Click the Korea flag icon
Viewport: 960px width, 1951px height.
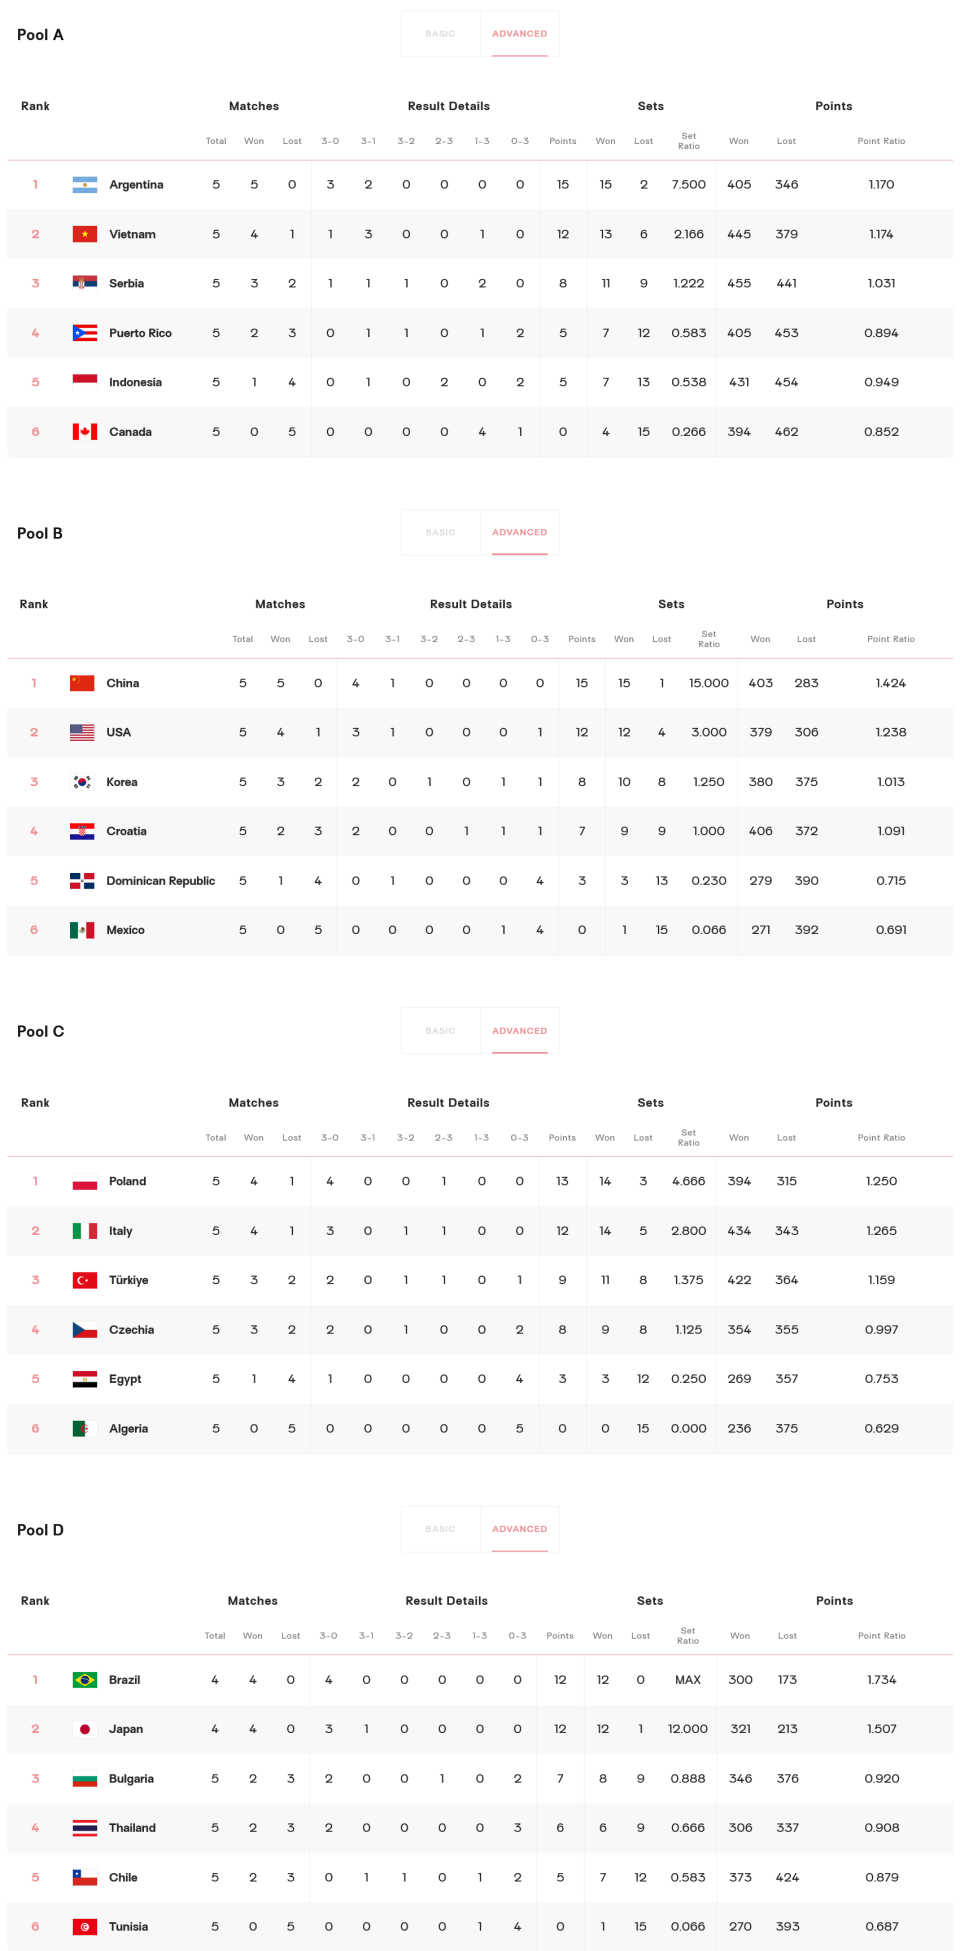(82, 782)
